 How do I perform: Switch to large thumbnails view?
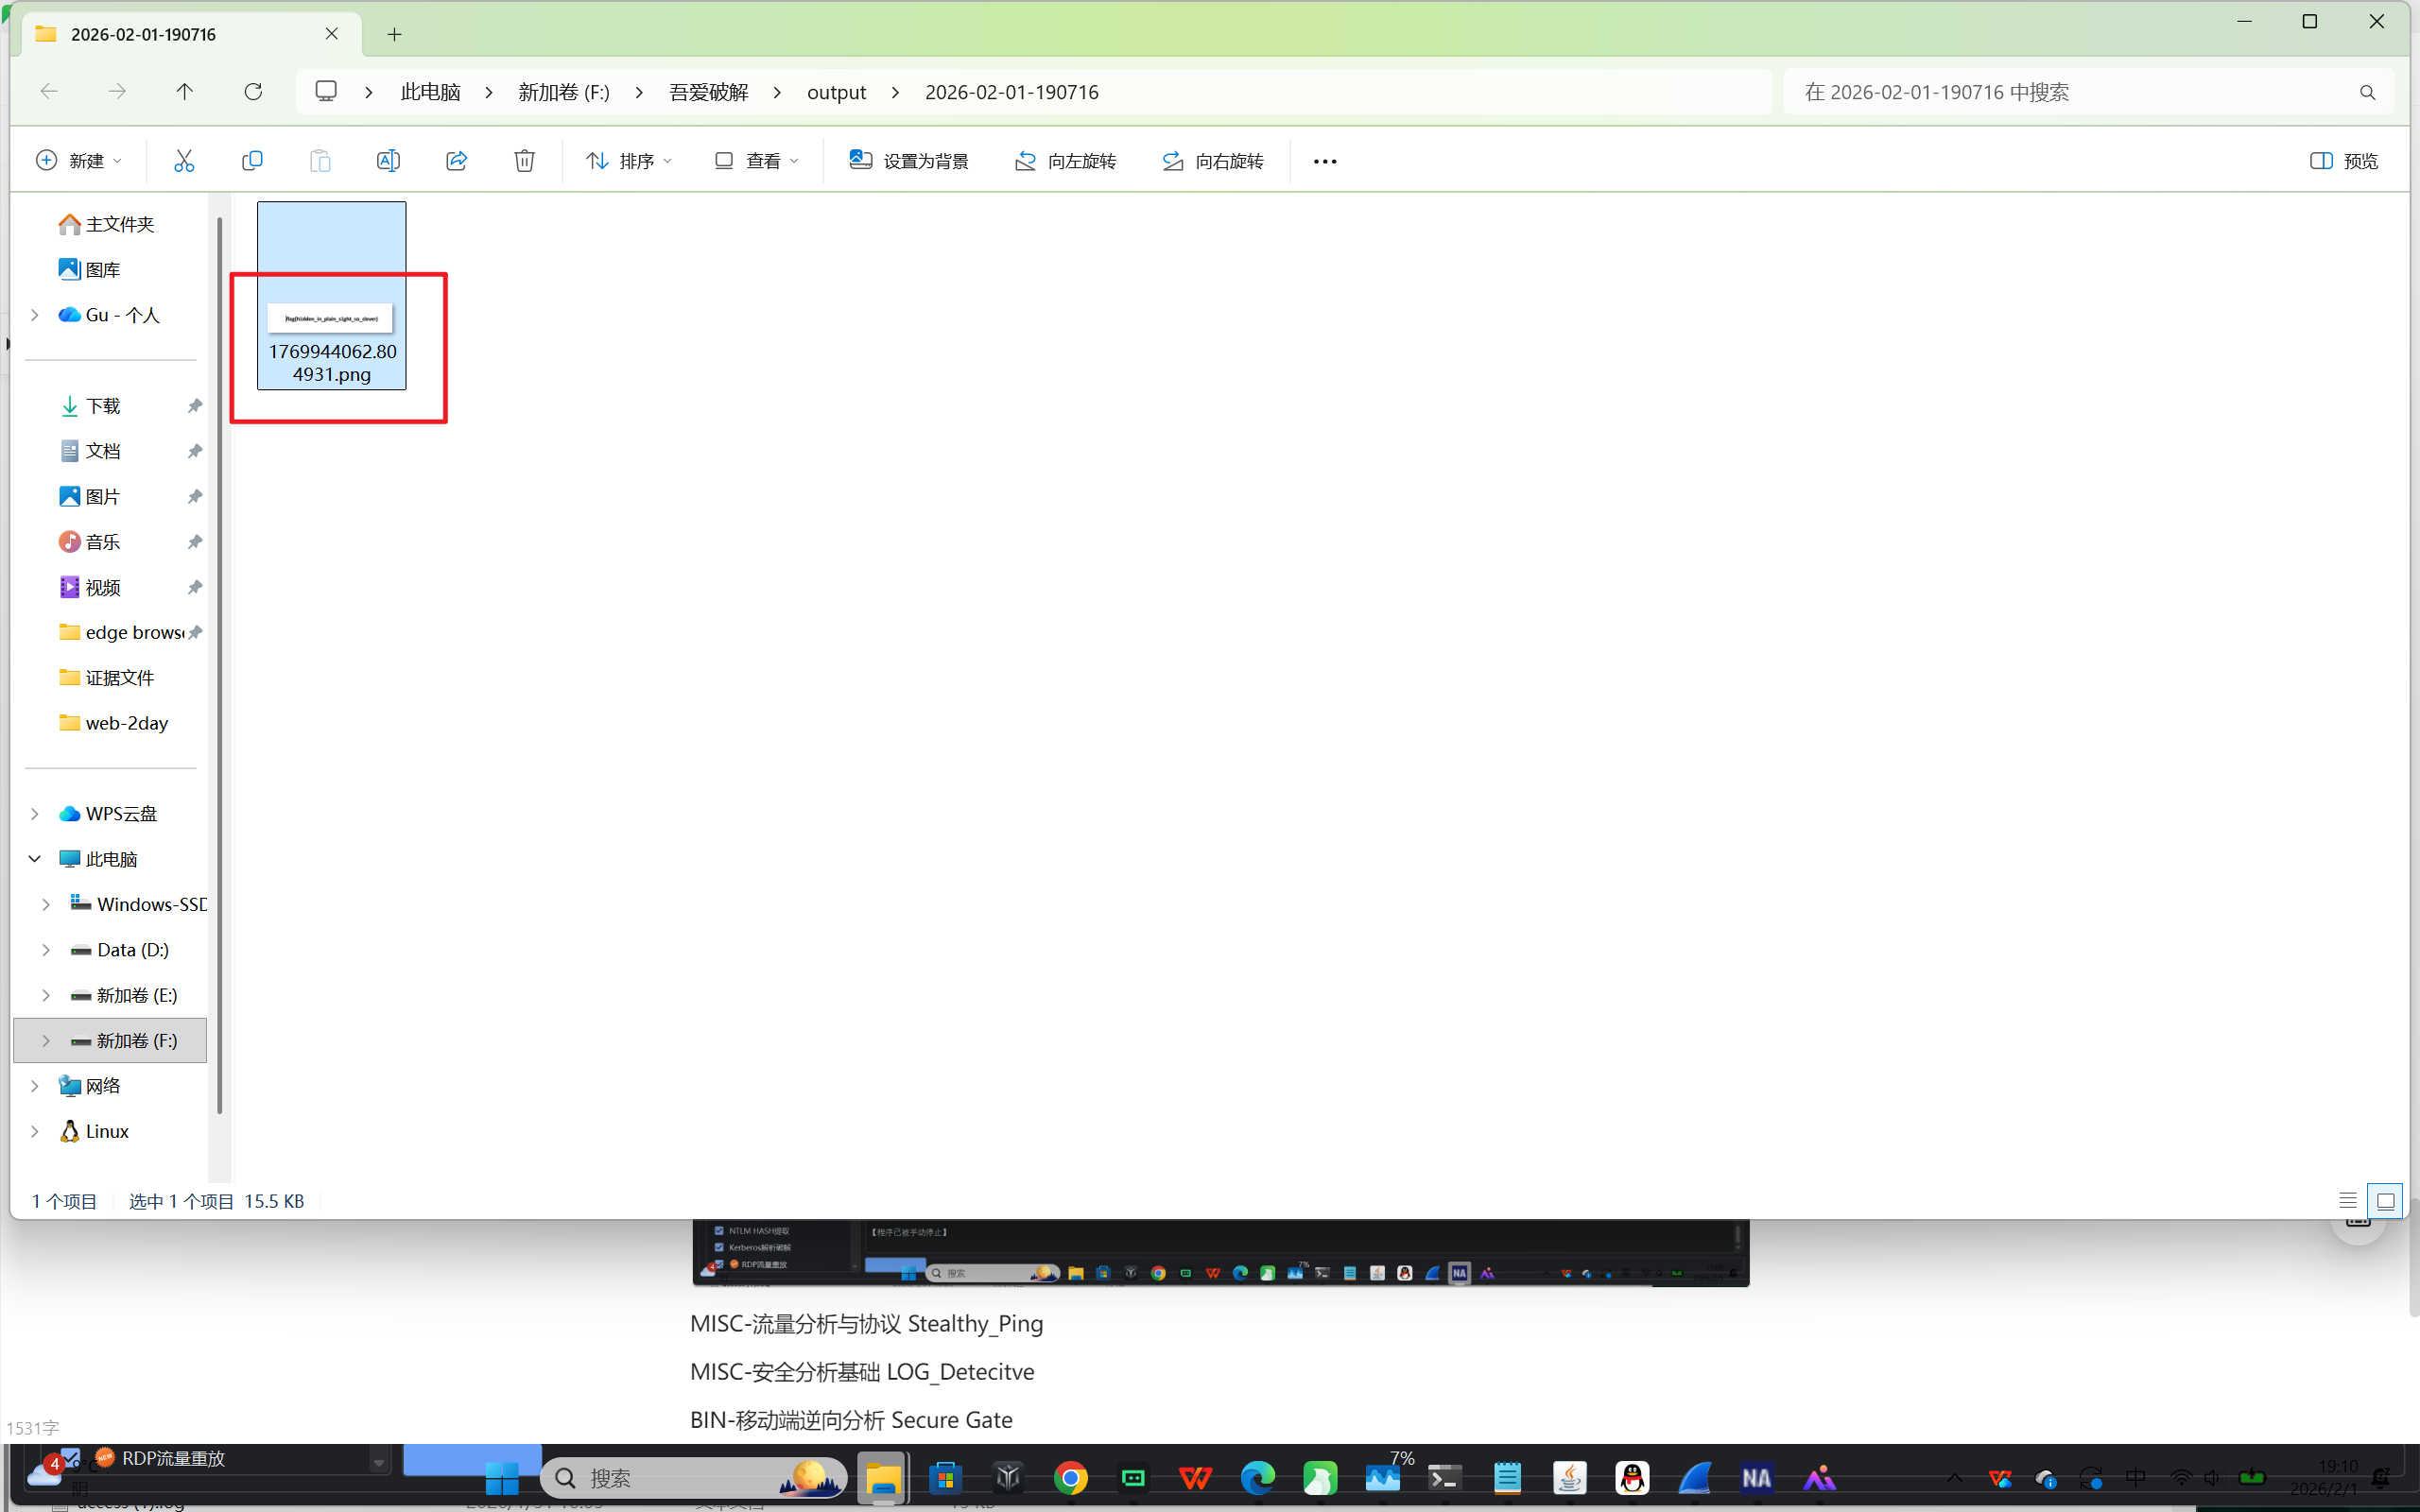click(2385, 1200)
